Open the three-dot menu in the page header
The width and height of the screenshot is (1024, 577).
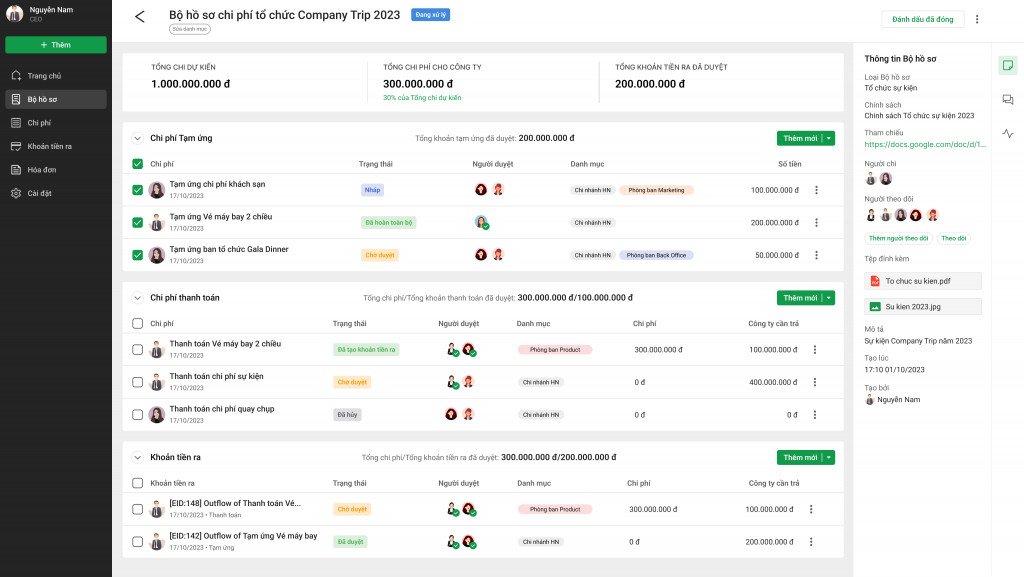pyautogui.click(x=977, y=19)
